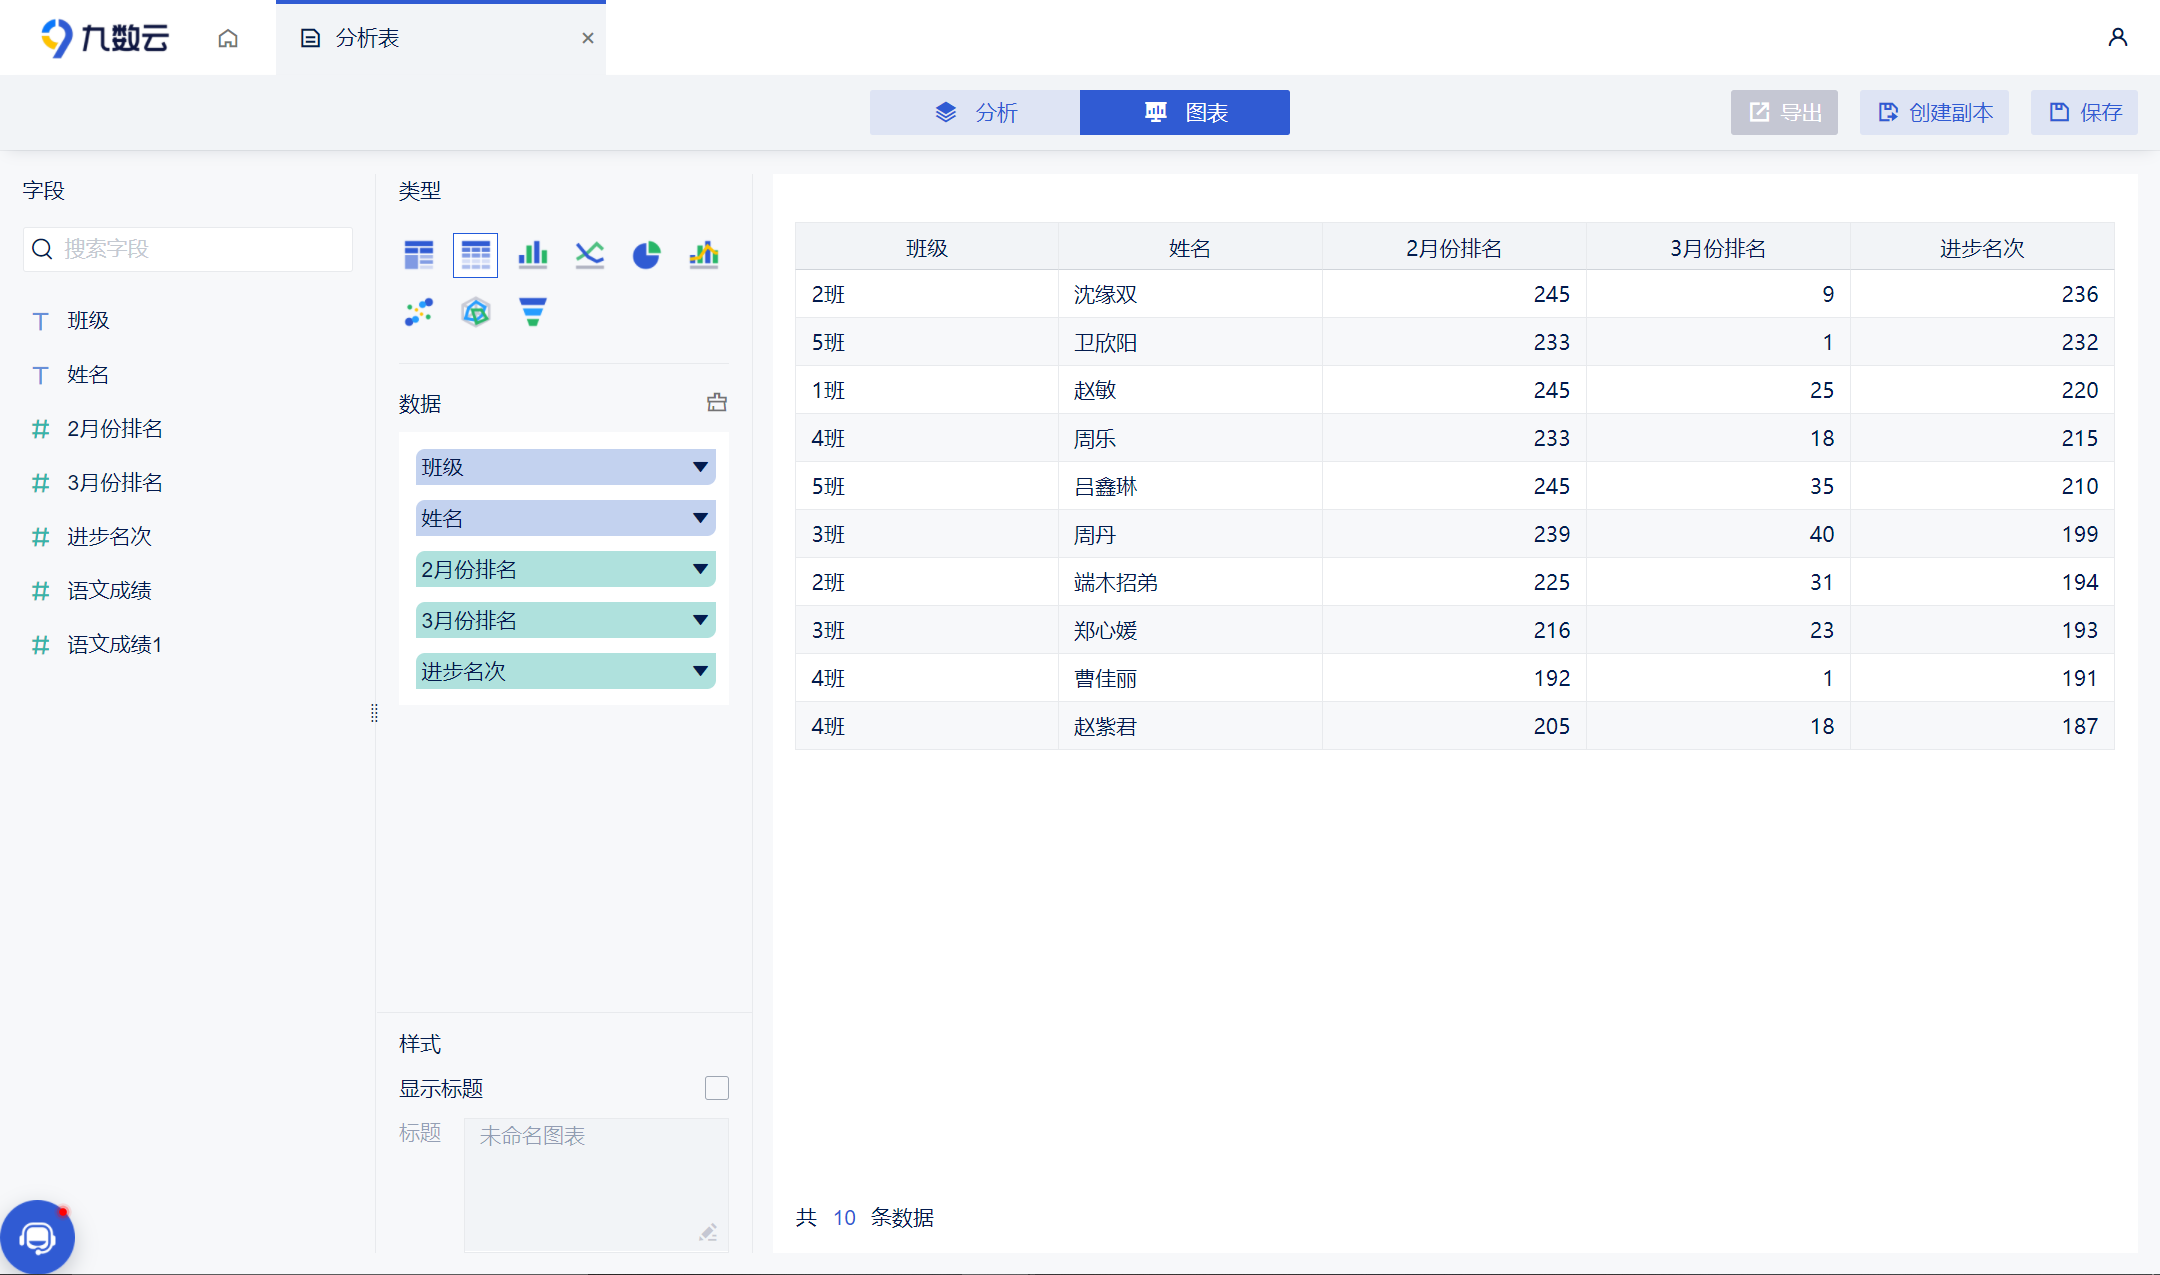This screenshot has height=1275, width=2160.
Task: Open the 进步名次 data field dropdown
Action: [x=700, y=671]
